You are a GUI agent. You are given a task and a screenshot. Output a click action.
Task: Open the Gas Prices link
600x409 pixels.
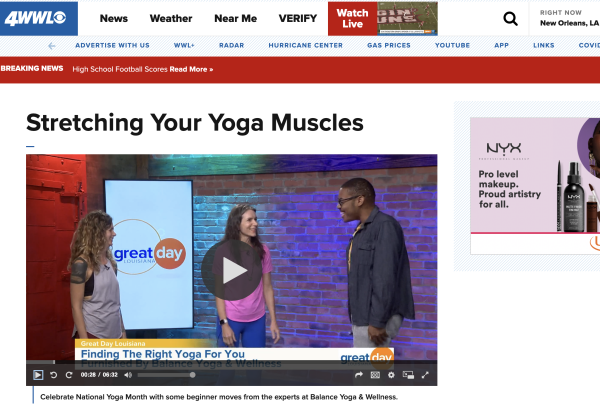pos(389,45)
